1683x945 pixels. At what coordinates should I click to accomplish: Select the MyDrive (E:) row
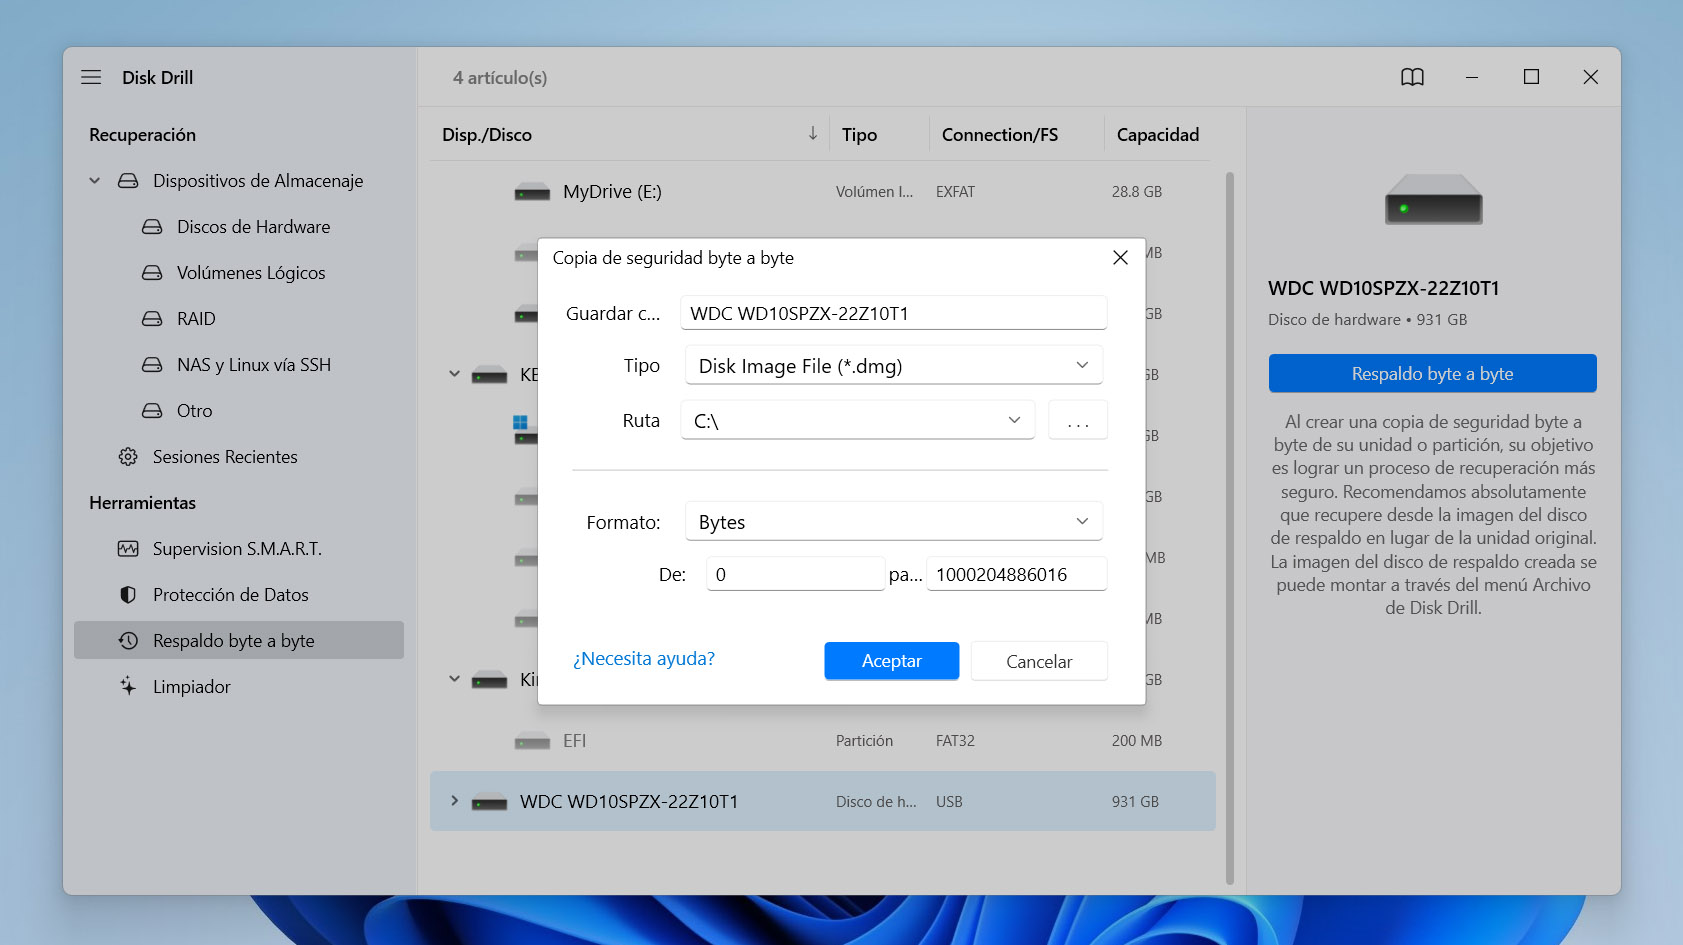coord(823,192)
